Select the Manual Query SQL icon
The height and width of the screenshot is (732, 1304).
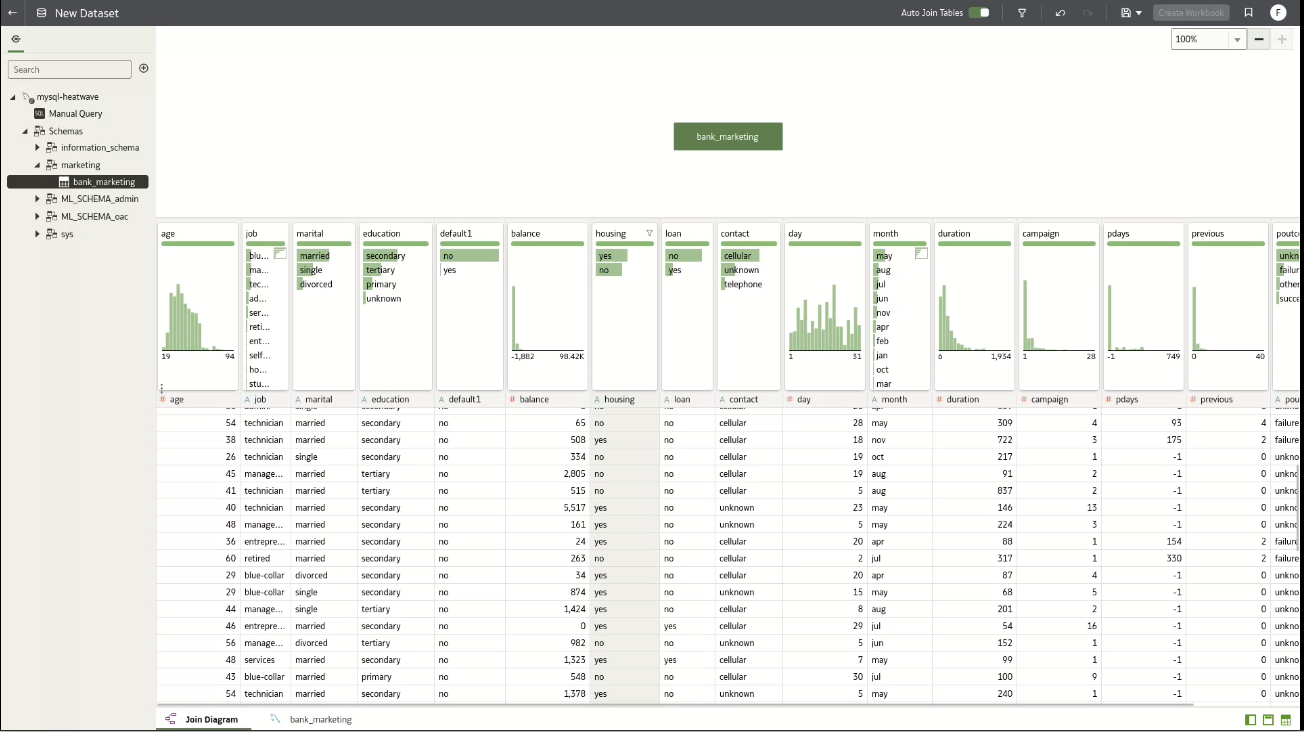point(41,113)
